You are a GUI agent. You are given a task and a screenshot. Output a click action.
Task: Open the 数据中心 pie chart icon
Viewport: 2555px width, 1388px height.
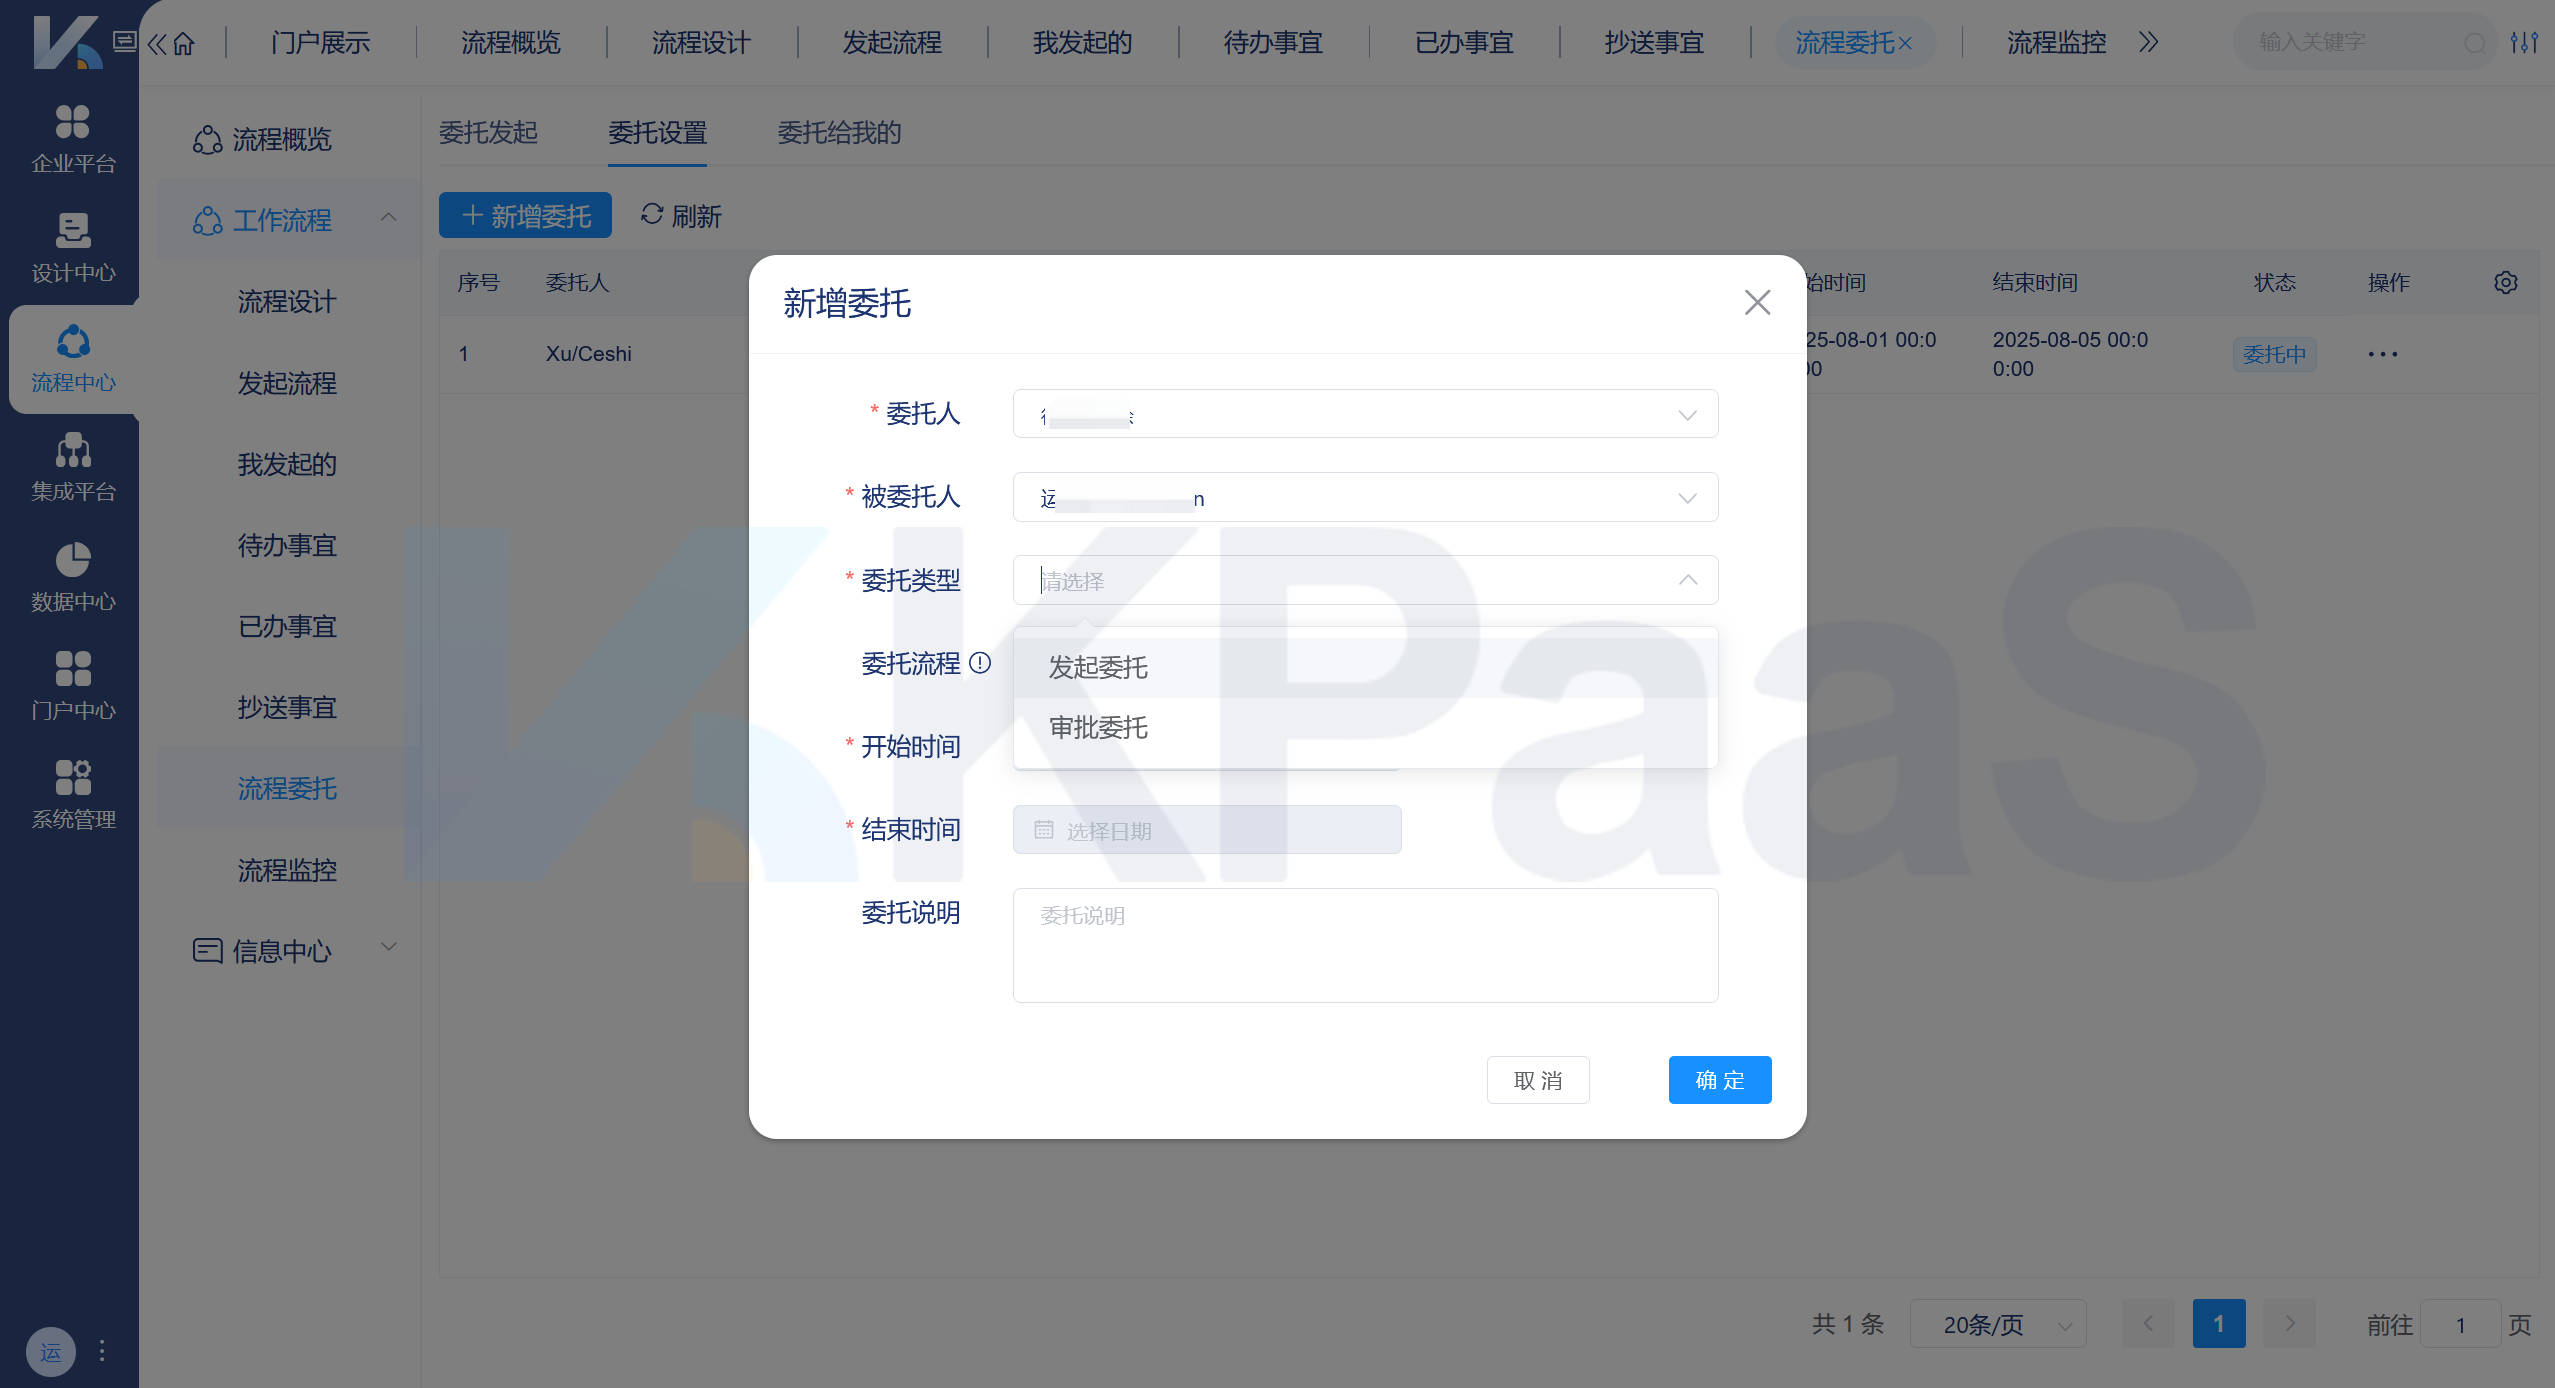pyautogui.click(x=72, y=560)
